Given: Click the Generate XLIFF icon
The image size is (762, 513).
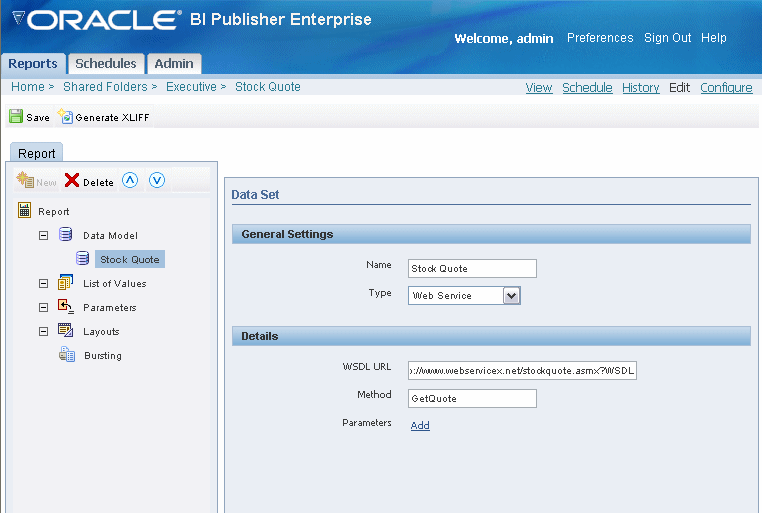Looking at the screenshot, I should click(x=65, y=116).
